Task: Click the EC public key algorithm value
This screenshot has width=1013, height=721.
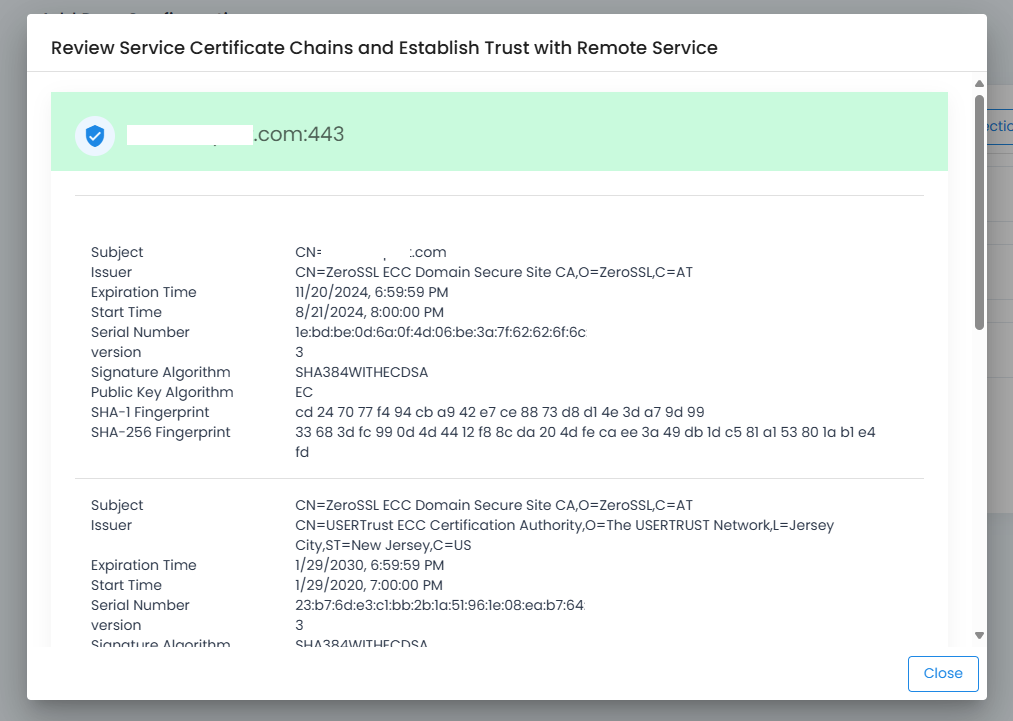Action: click(x=304, y=392)
